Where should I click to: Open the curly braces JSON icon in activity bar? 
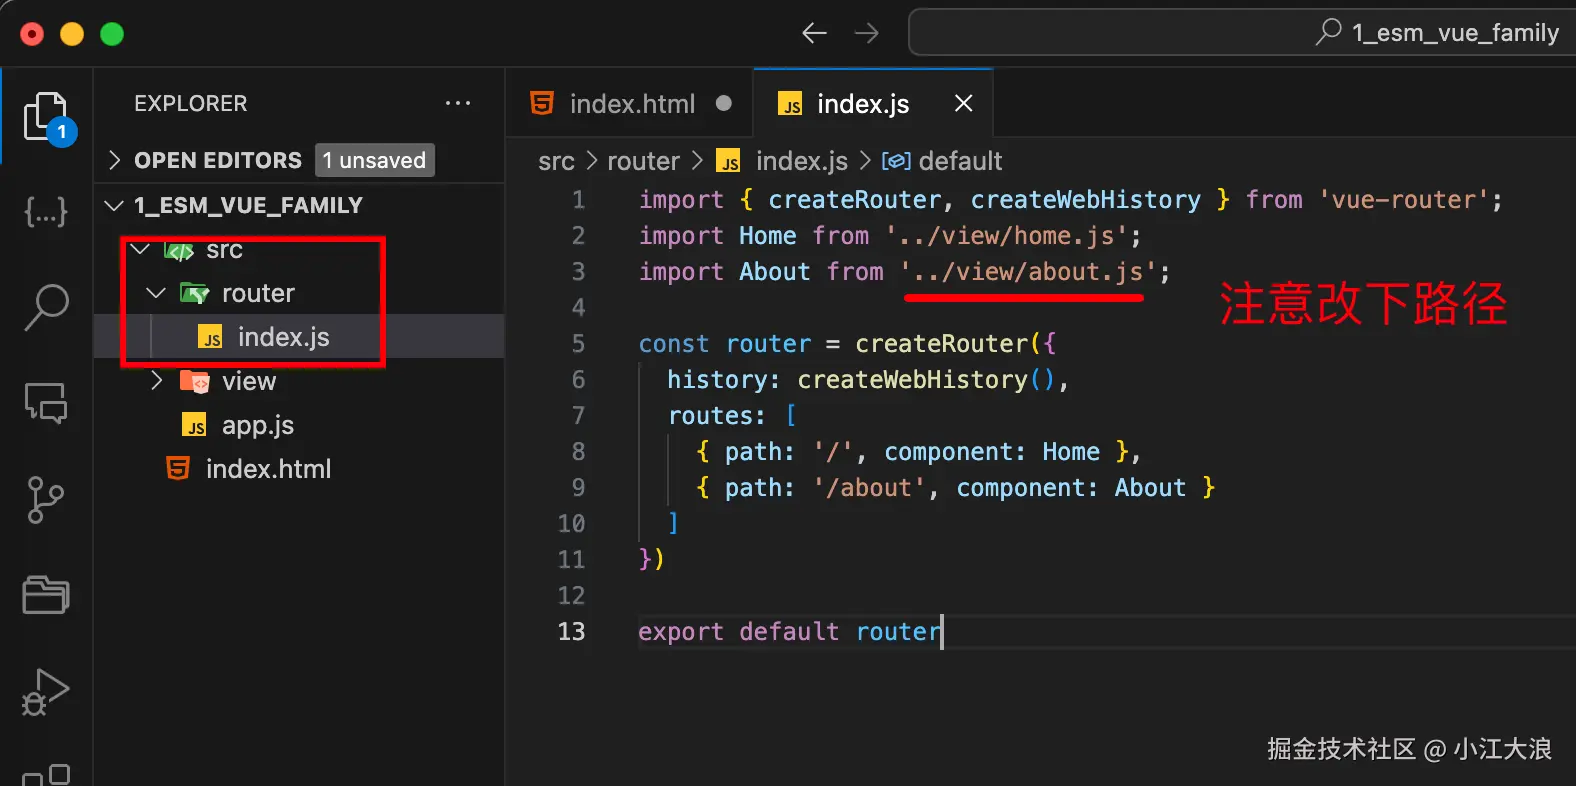(46, 211)
